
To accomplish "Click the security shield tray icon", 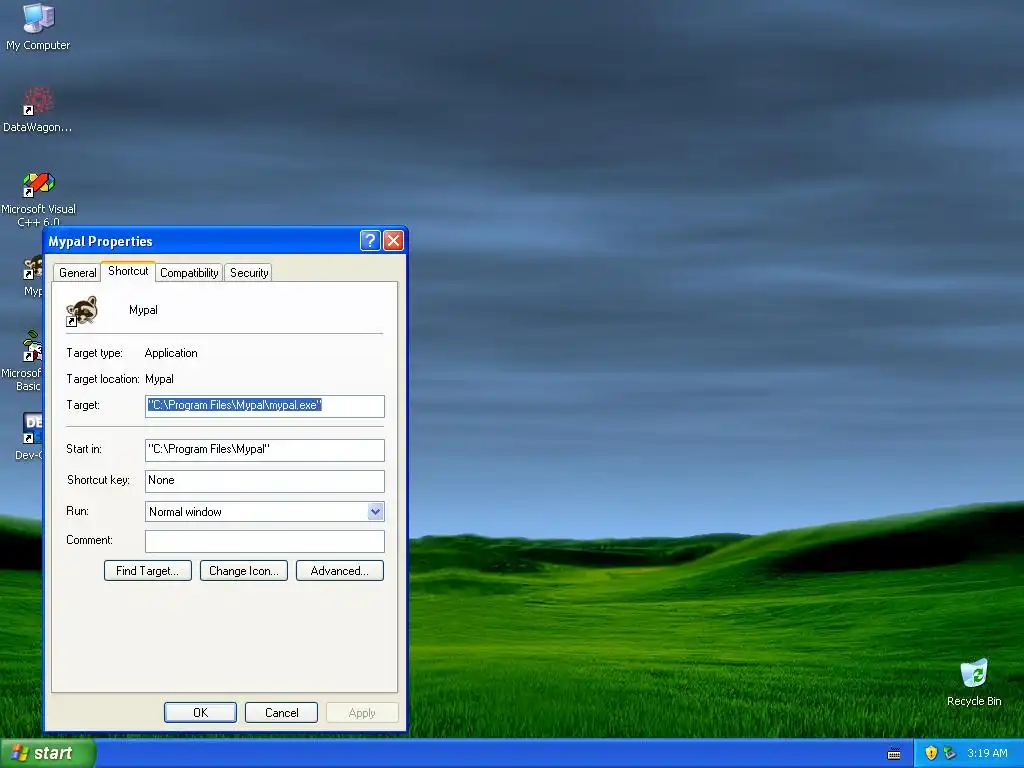I will tap(931, 753).
